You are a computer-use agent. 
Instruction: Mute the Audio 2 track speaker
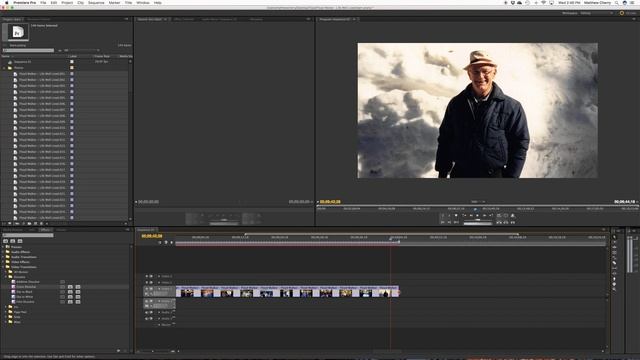(x=147, y=312)
